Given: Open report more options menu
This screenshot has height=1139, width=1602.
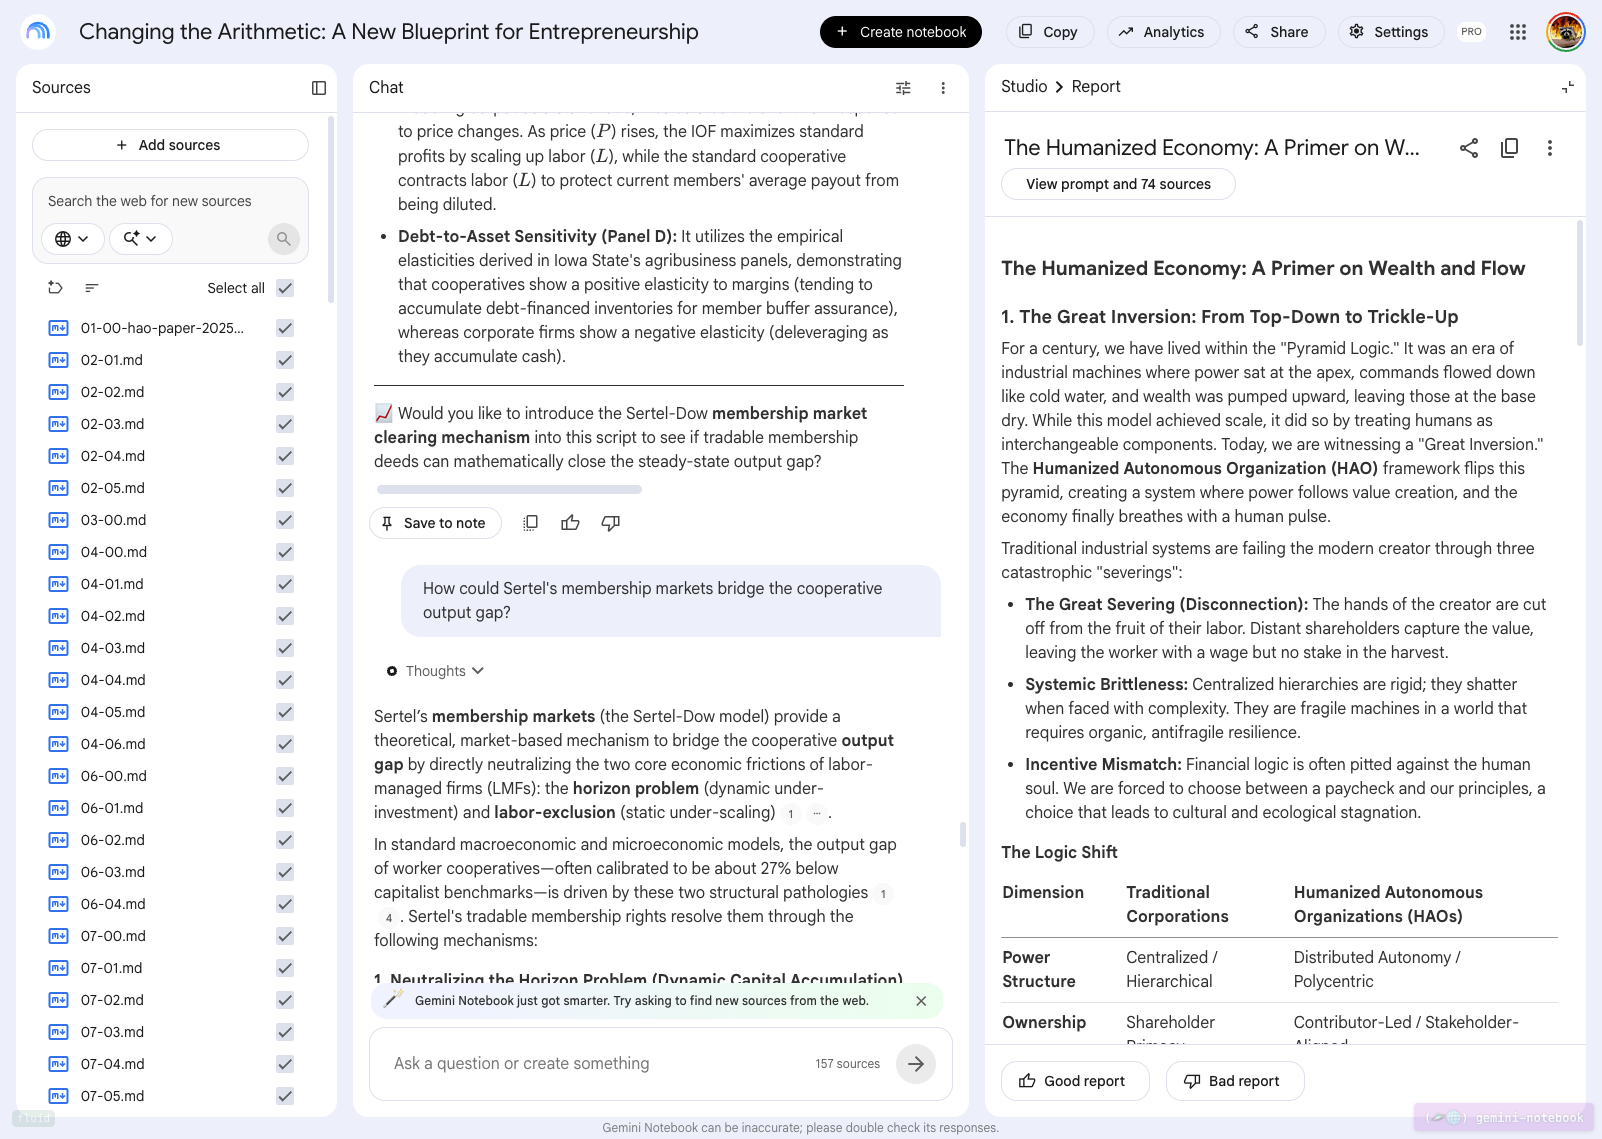Looking at the screenshot, I should (1550, 148).
